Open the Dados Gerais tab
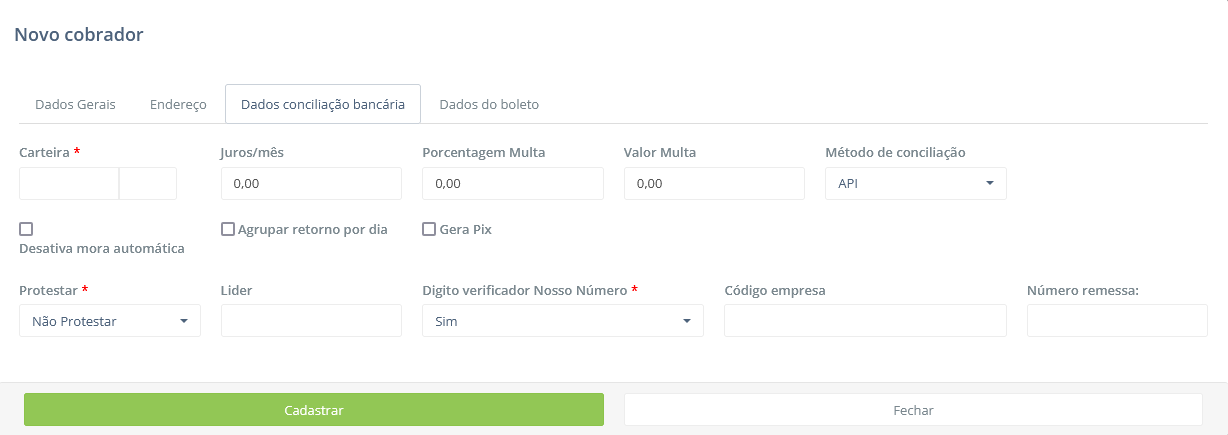 tap(75, 104)
